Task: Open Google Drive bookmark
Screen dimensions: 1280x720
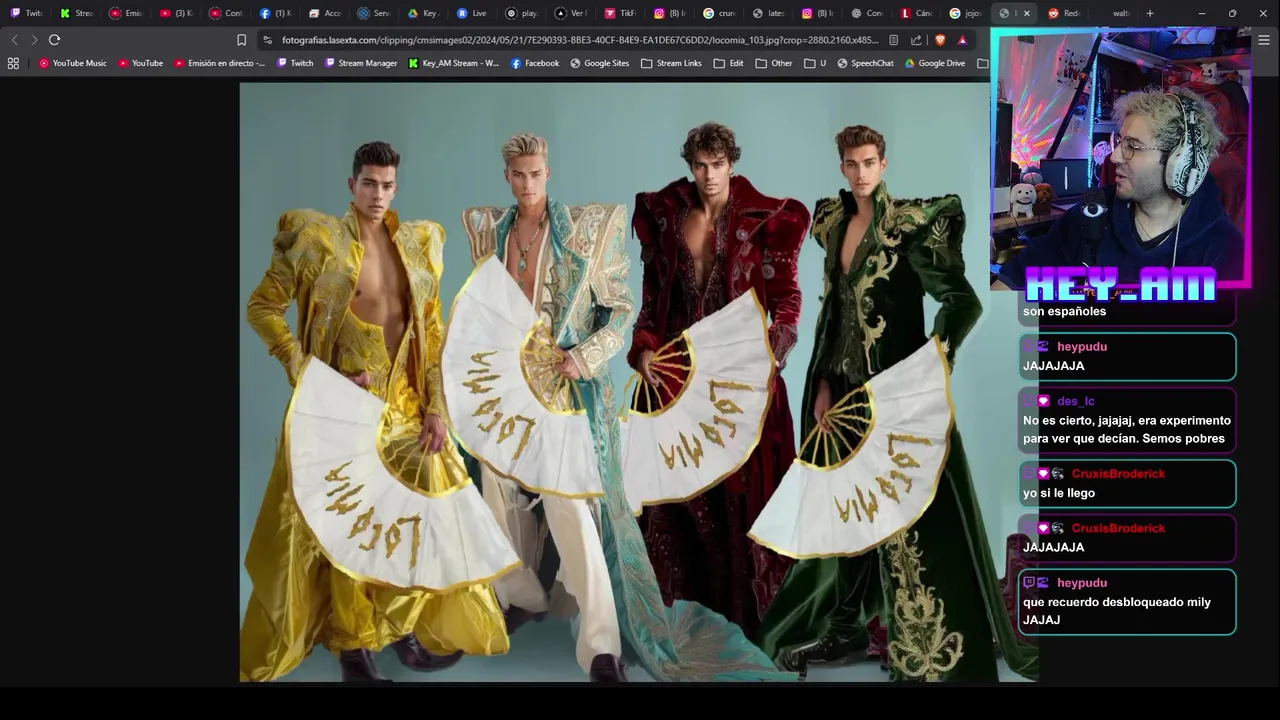Action: (x=935, y=63)
